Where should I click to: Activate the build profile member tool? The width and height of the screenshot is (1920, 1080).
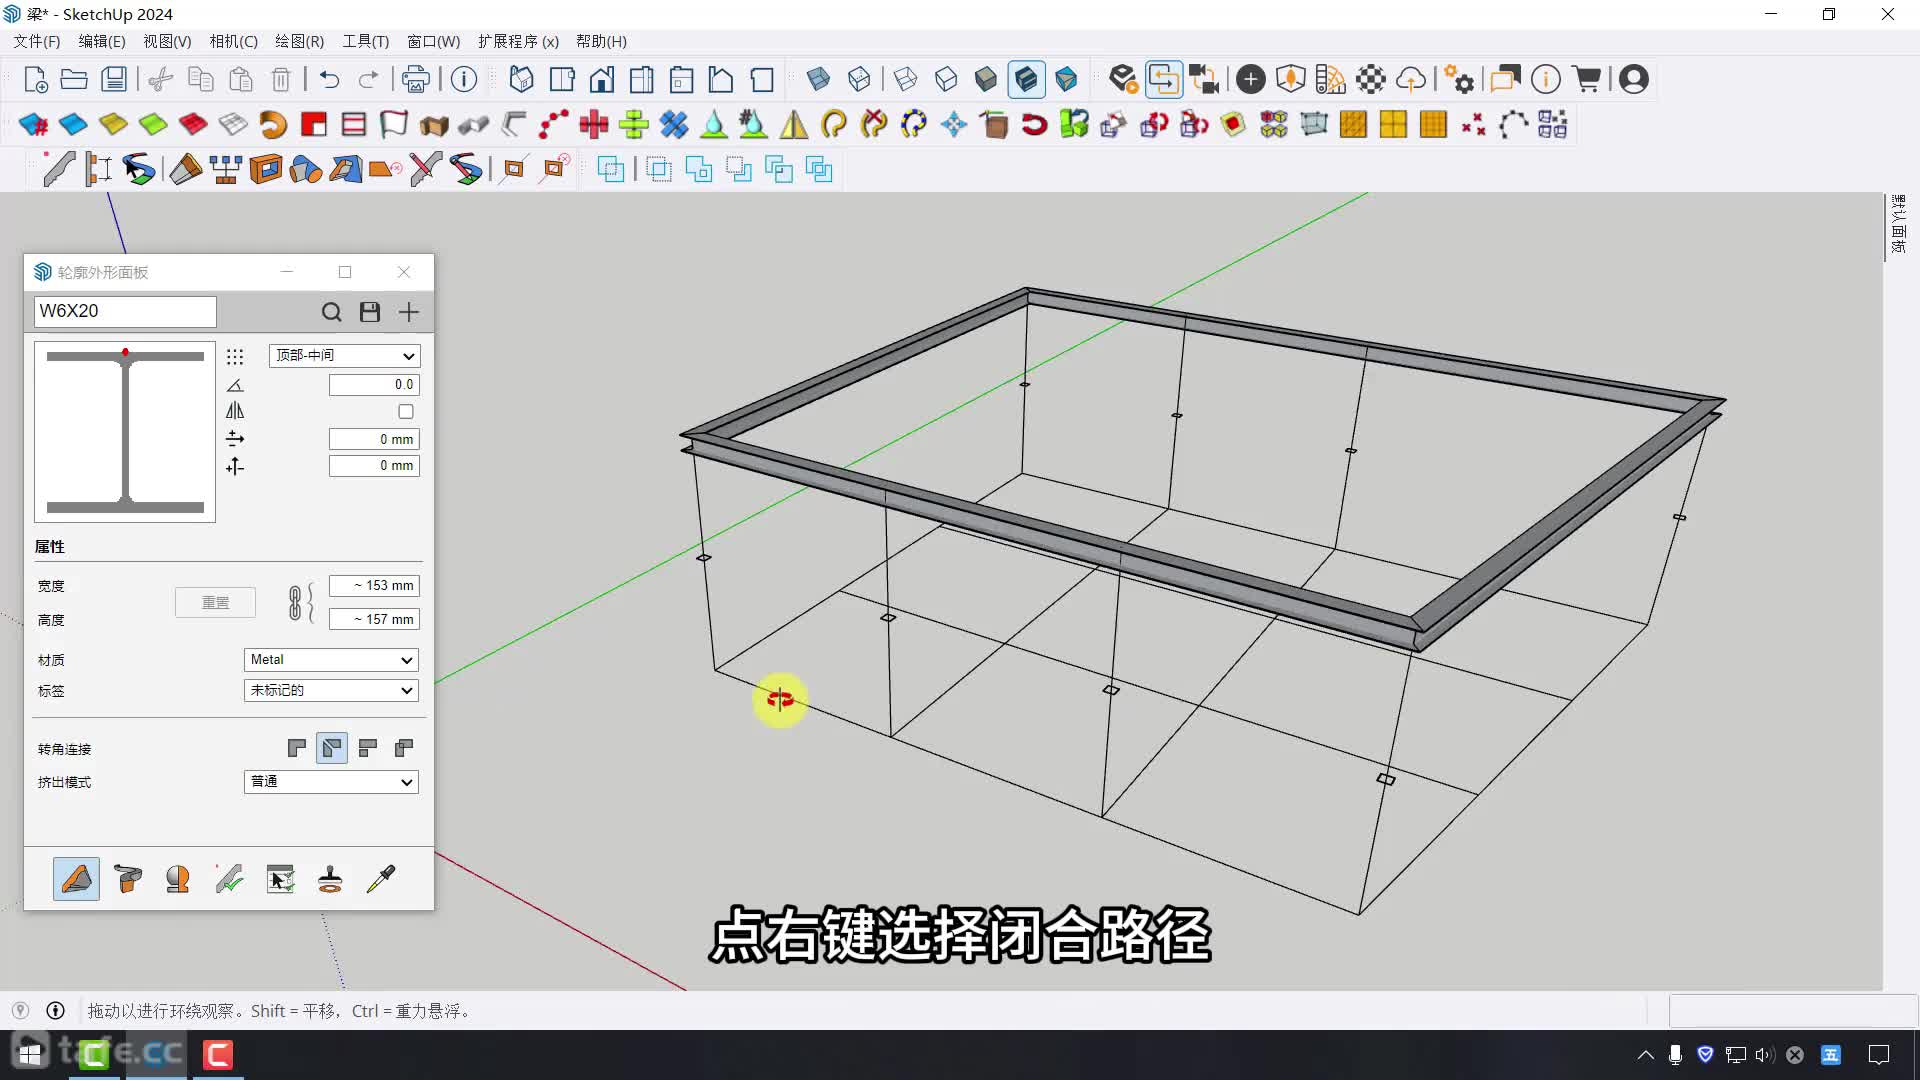pyautogui.click(x=76, y=879)
